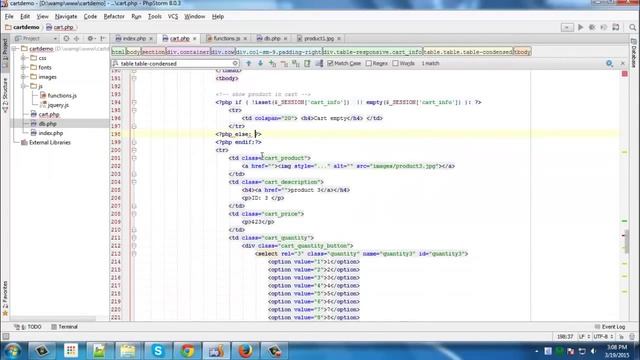Open the Database side panel
Viewport: 640px width, 360px height.
(x=634, y=53)
